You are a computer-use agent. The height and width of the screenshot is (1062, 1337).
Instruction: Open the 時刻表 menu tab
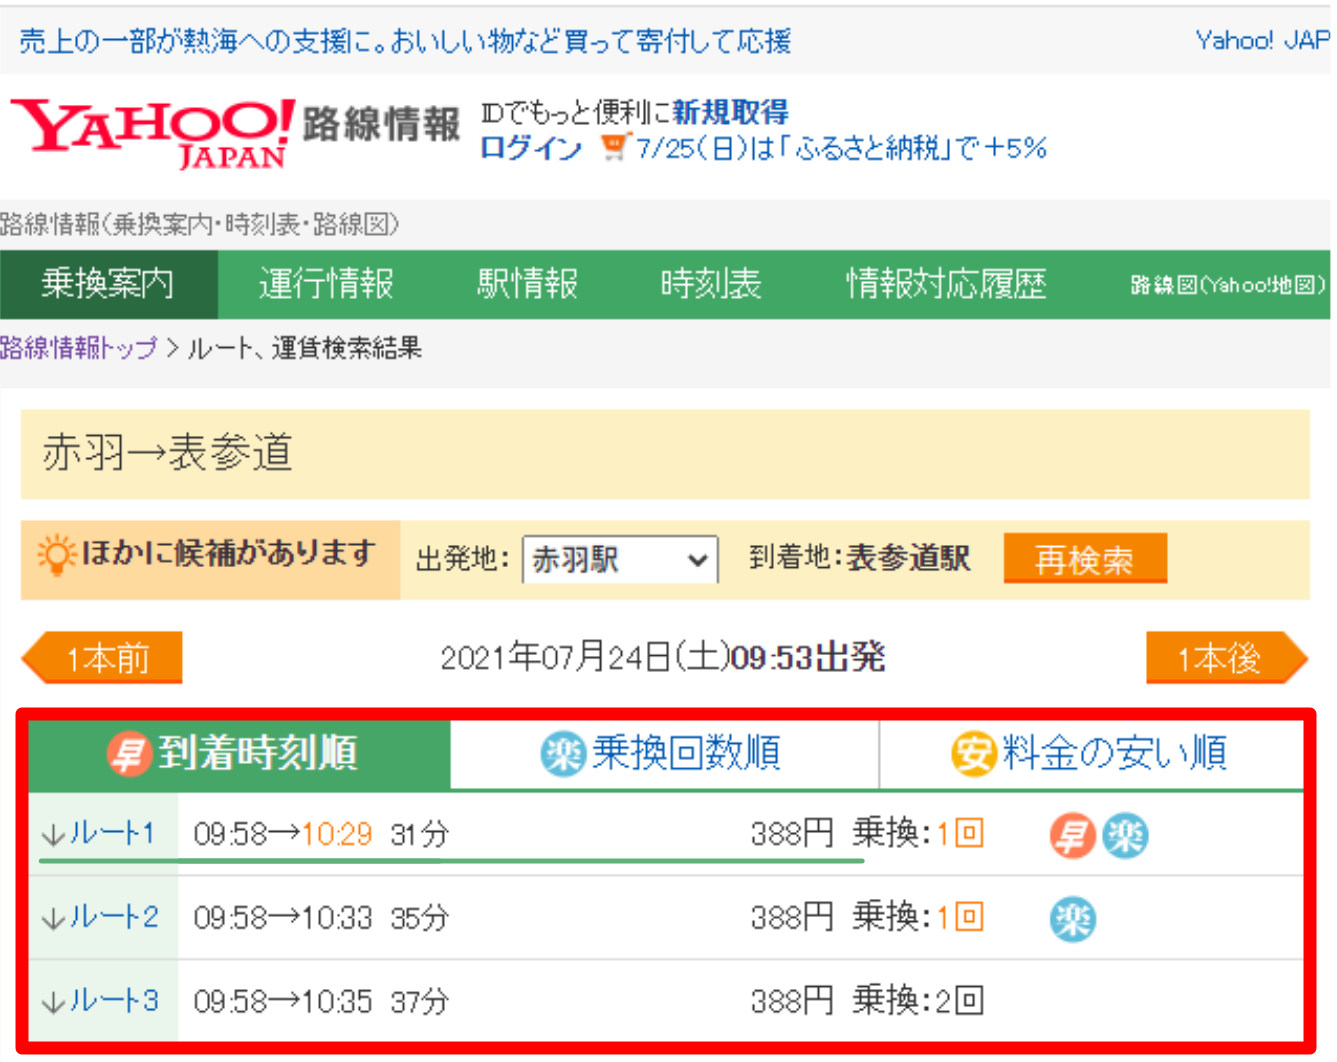point(711,284)
